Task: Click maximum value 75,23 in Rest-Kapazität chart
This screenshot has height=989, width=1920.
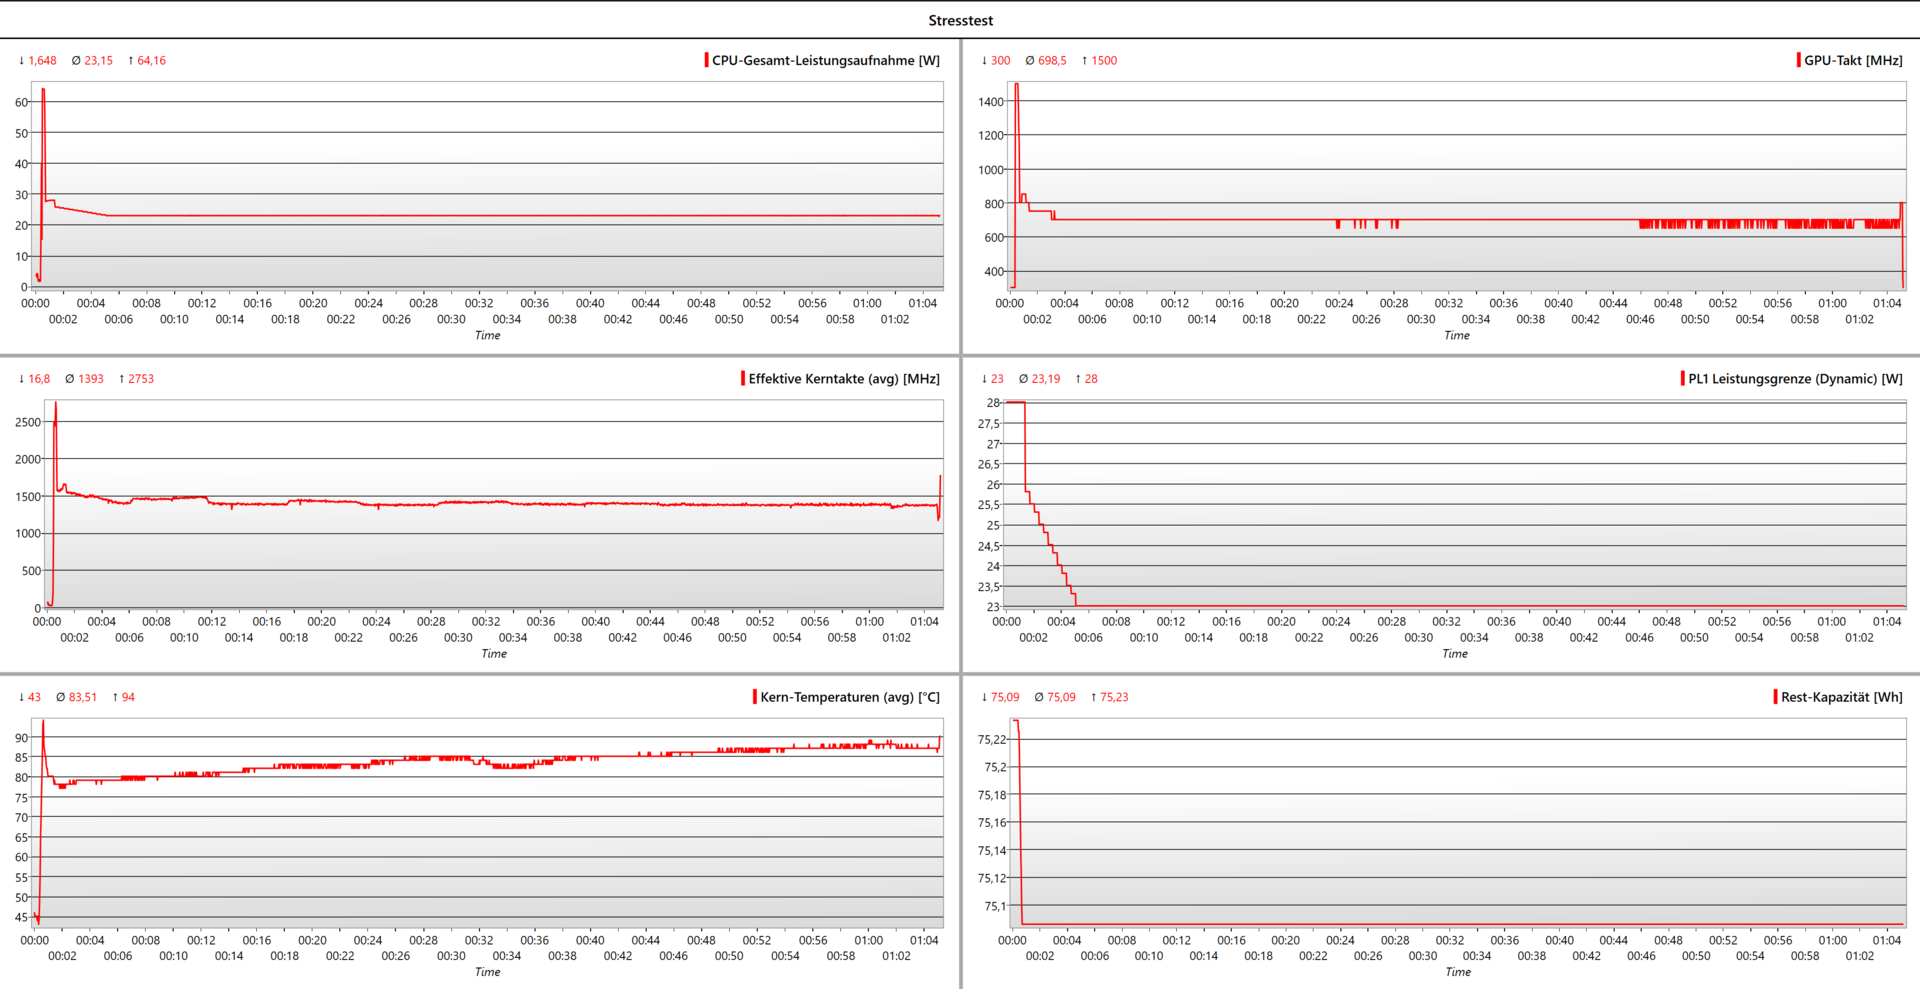Action: point(1114,697)
